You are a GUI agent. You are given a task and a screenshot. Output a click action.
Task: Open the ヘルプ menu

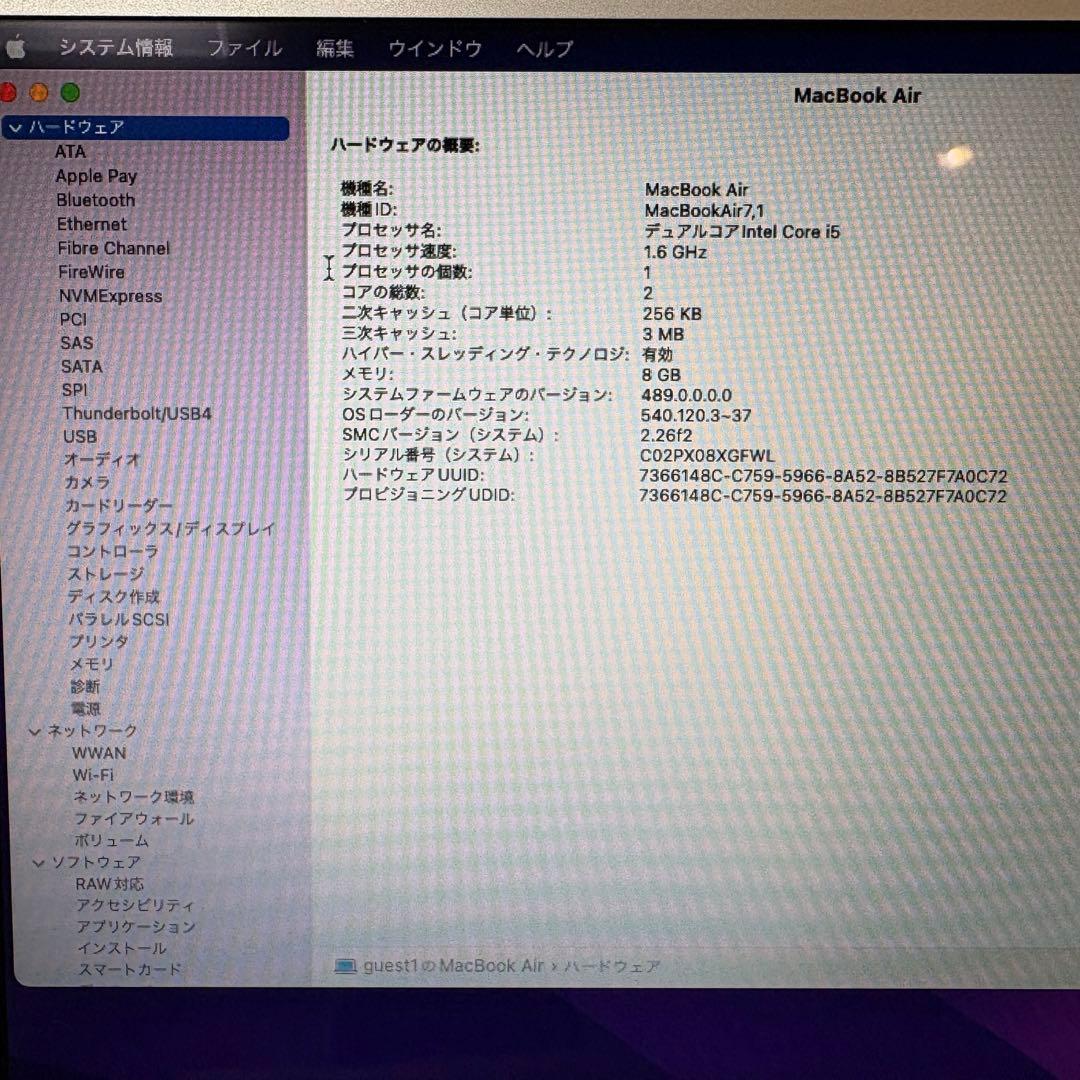[x=542, y=46]
